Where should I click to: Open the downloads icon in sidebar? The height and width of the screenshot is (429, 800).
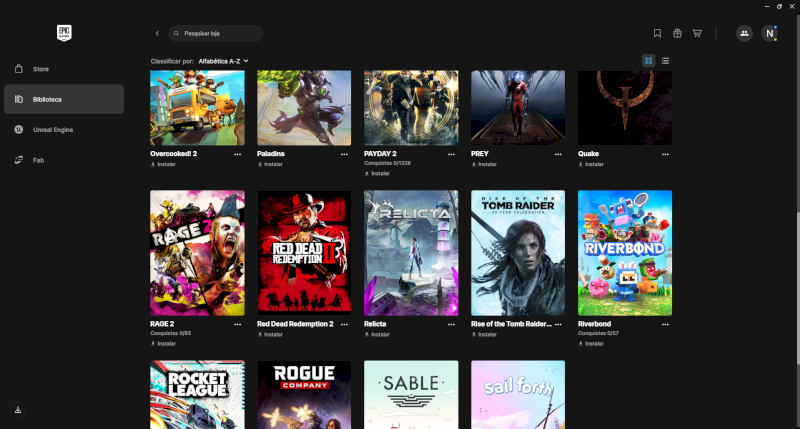point(18,410)
